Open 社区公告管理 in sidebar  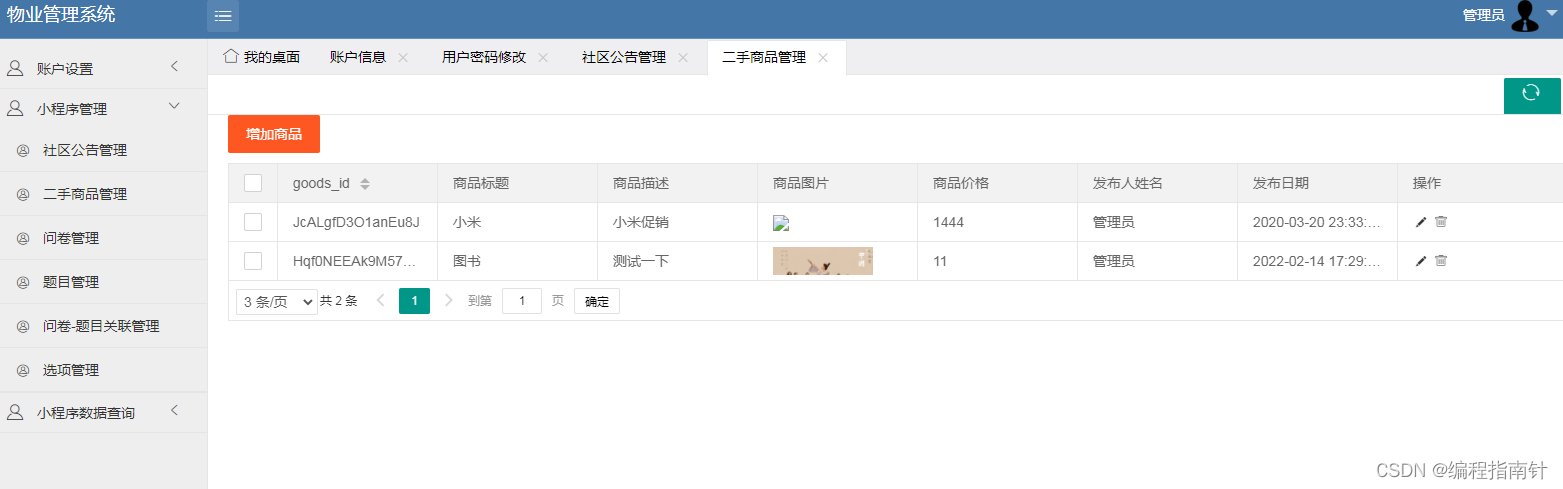(104, 150)
